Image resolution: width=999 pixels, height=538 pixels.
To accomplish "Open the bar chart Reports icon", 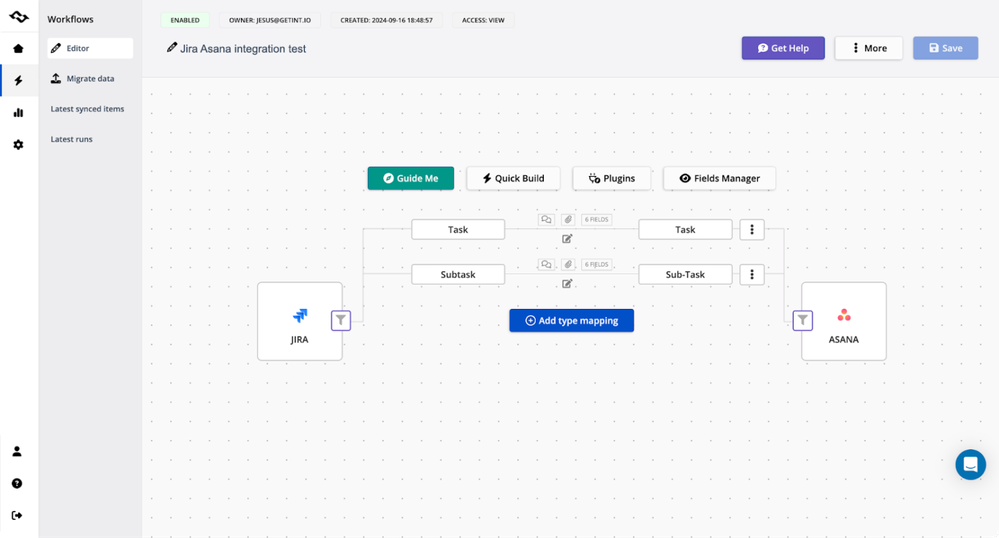I will point(18,113).
